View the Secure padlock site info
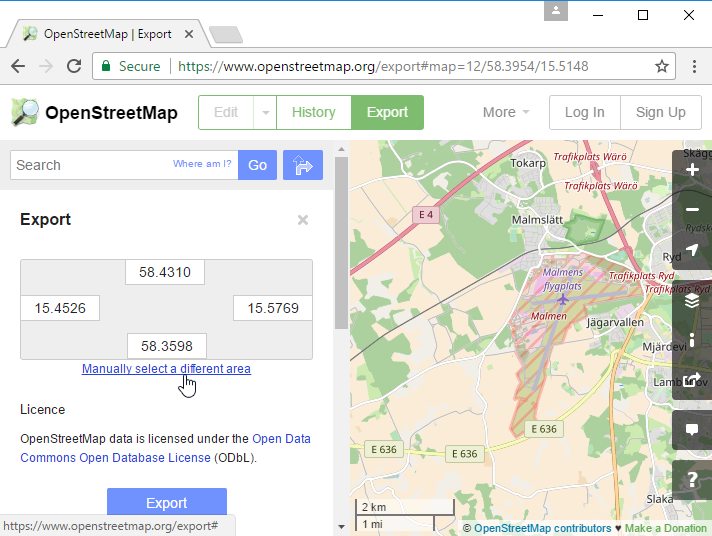The width and height of the screenshot is (712, 536). point(131,66)
